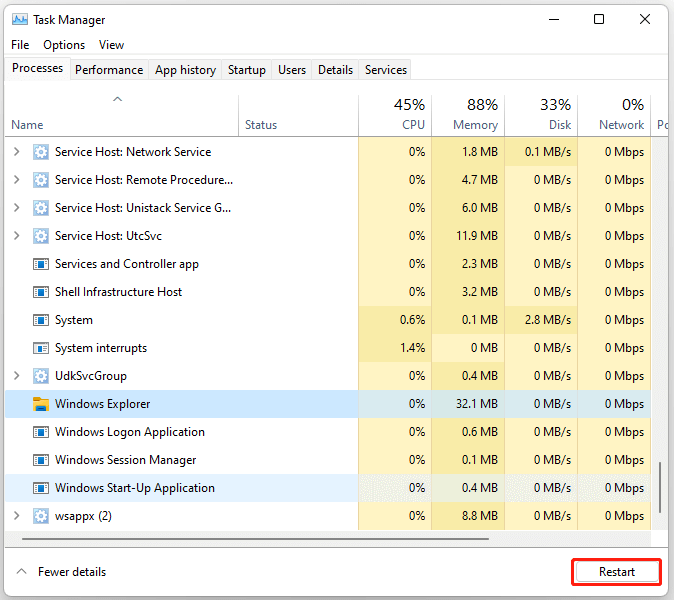This screenshot has width=674, height=600.
Task: Expand the wsappx (2) process group
Action: pos(16,516)
